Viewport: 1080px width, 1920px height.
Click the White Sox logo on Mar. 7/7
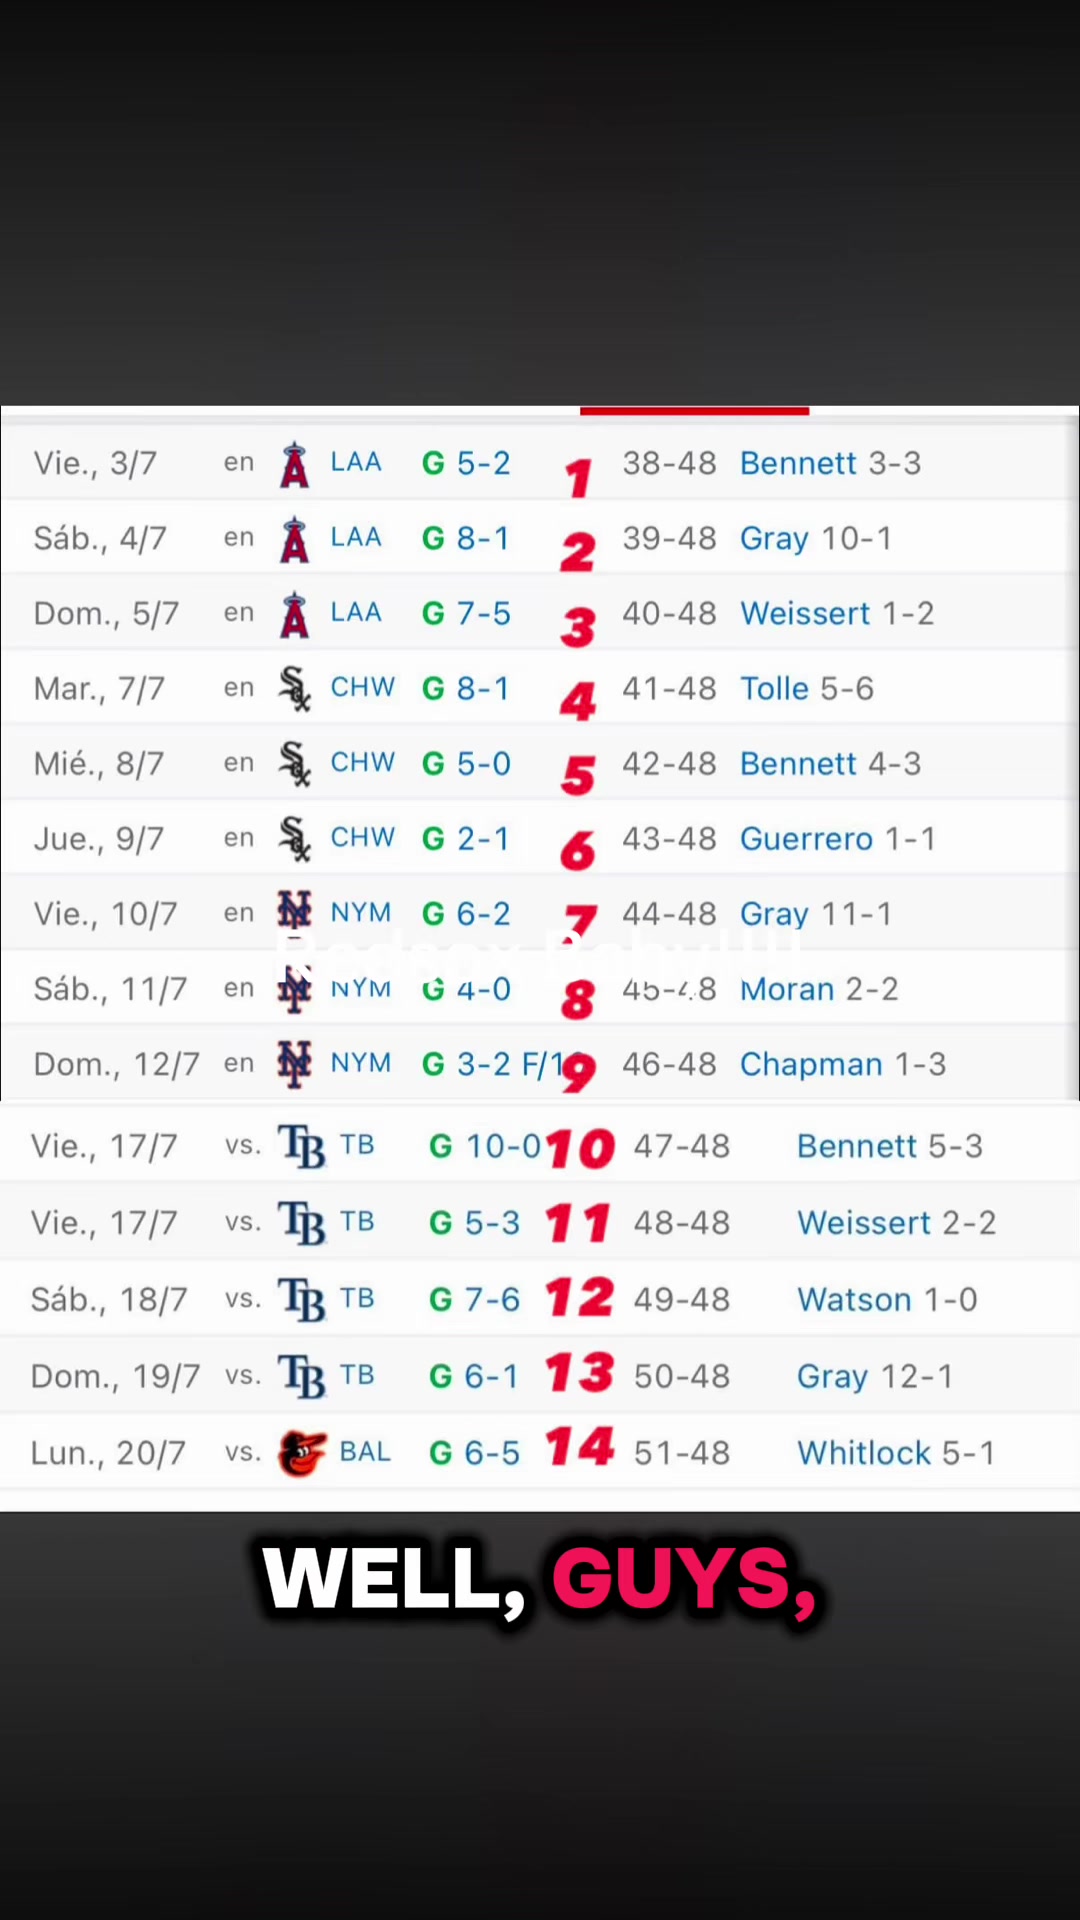click(295, 689)
